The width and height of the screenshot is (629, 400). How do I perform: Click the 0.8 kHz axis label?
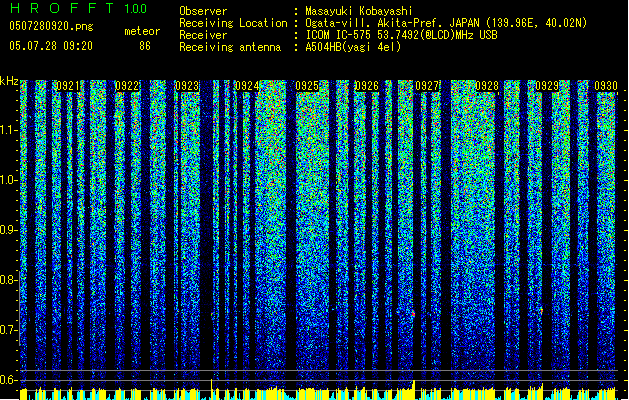(9, 280)
